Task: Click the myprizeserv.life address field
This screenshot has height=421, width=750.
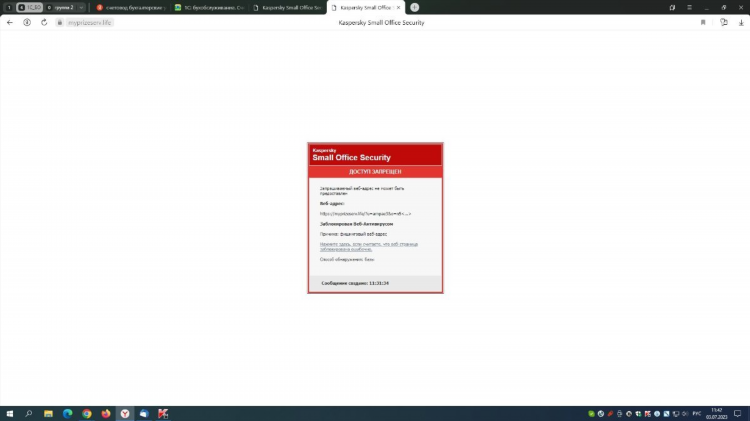Action: [89, 22]
